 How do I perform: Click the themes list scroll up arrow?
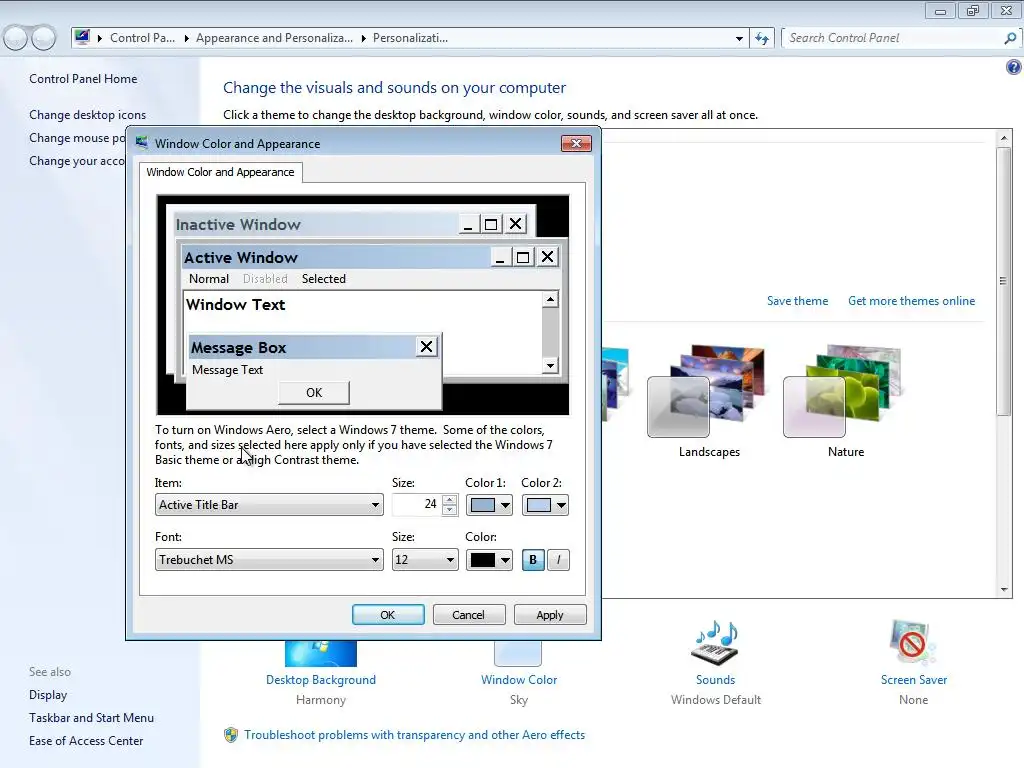click(1004, 138)
